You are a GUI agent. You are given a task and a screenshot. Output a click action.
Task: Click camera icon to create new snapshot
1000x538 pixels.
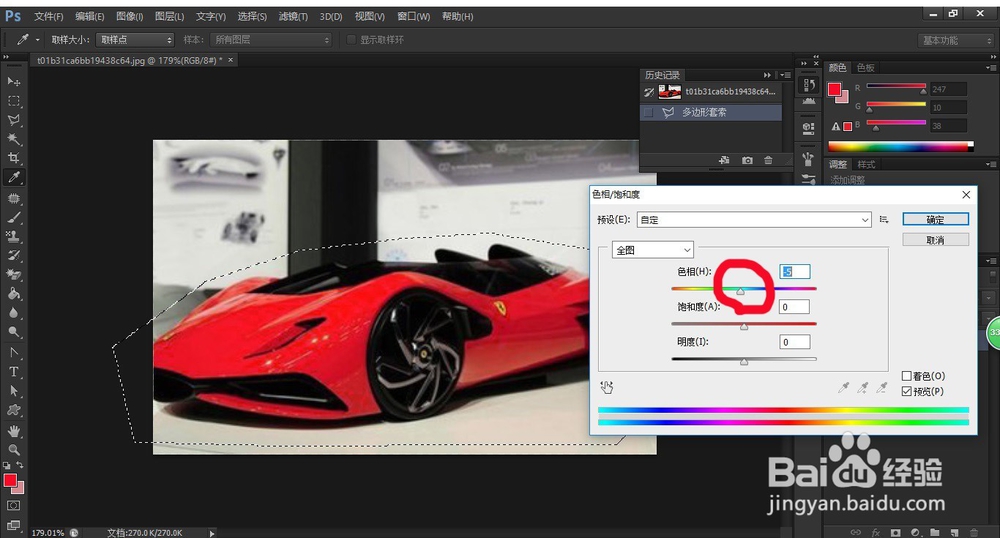tap(747, 161)
